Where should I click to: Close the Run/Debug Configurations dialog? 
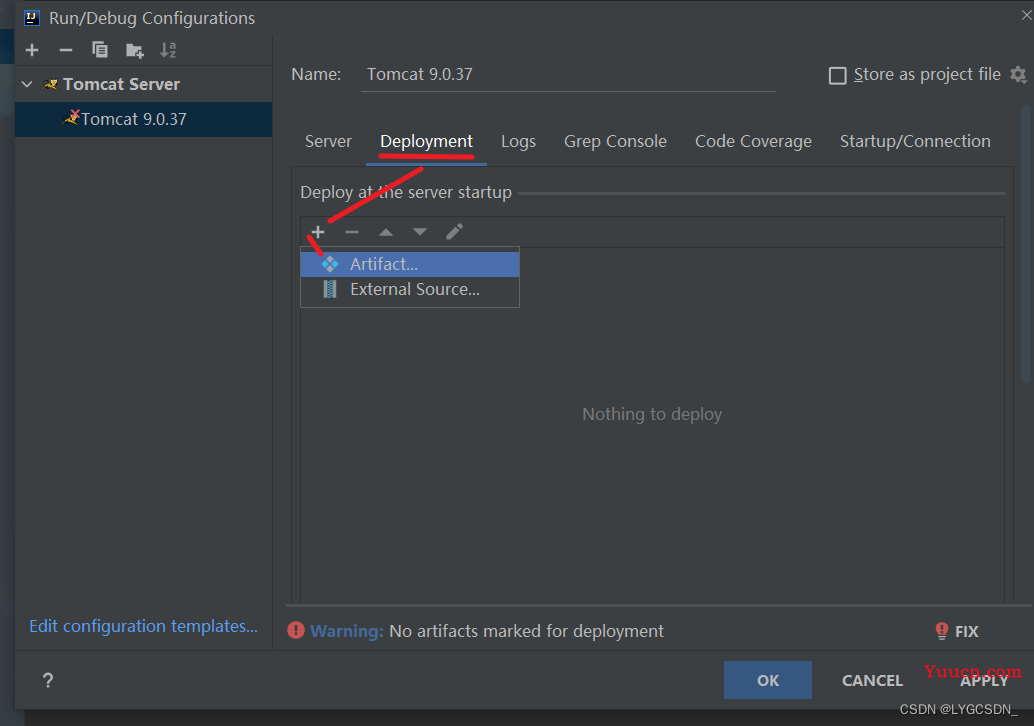pyautogui.click(x=1027, y=15)
